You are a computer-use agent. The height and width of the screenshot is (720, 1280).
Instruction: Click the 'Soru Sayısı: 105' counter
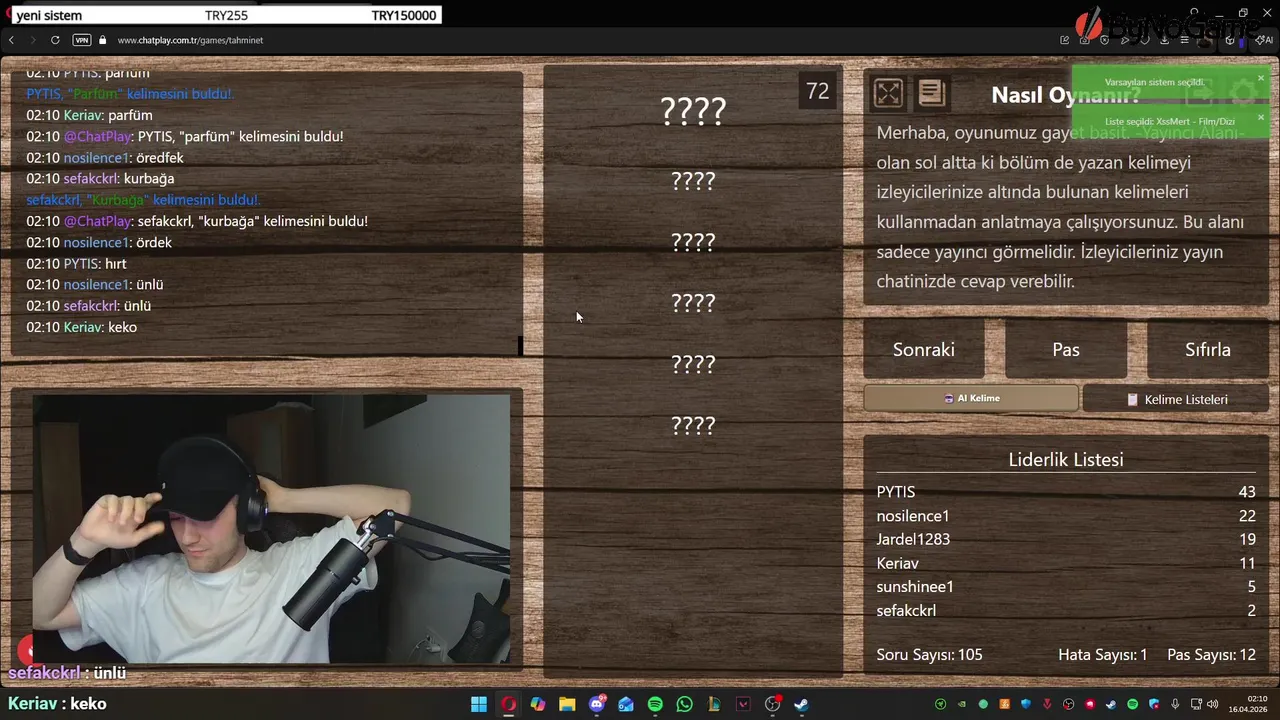(929, 655)
